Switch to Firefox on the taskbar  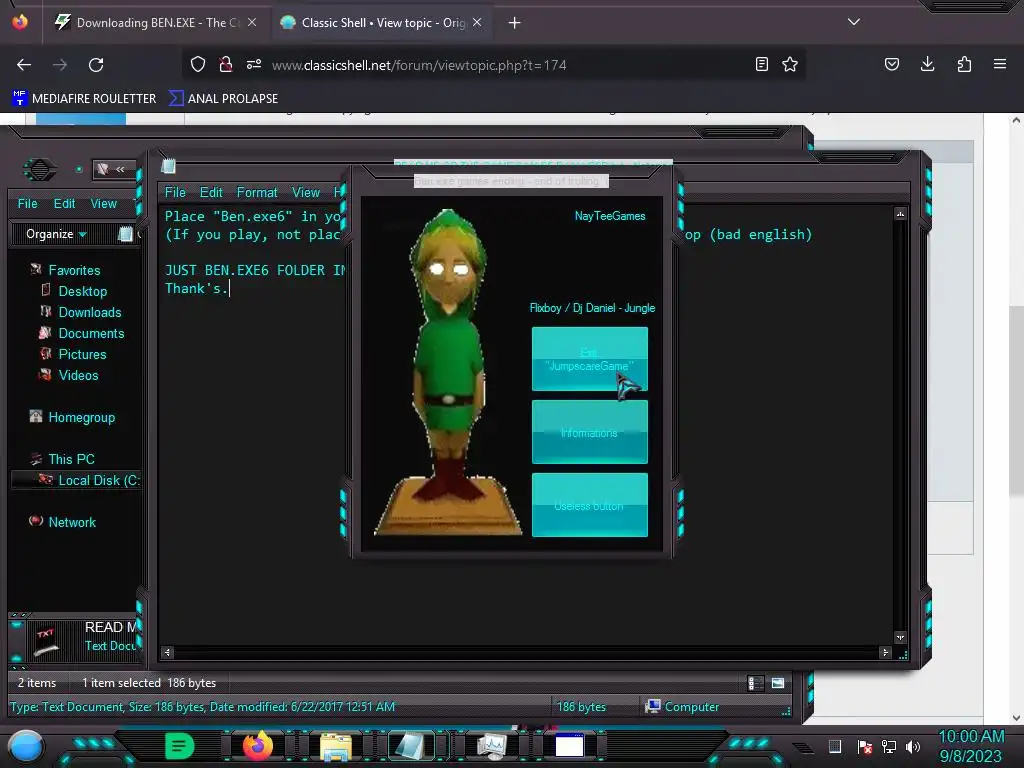tap(257, 745)
